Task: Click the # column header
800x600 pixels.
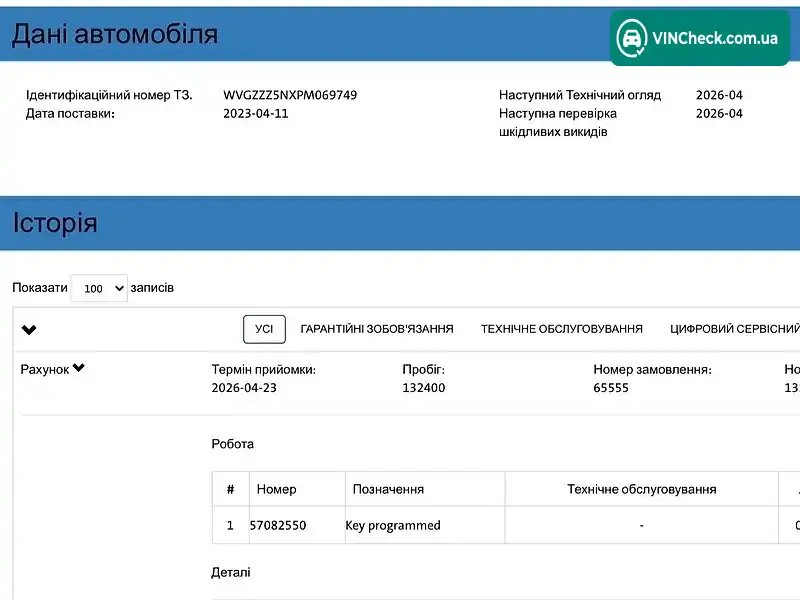Action: point(231,489)
